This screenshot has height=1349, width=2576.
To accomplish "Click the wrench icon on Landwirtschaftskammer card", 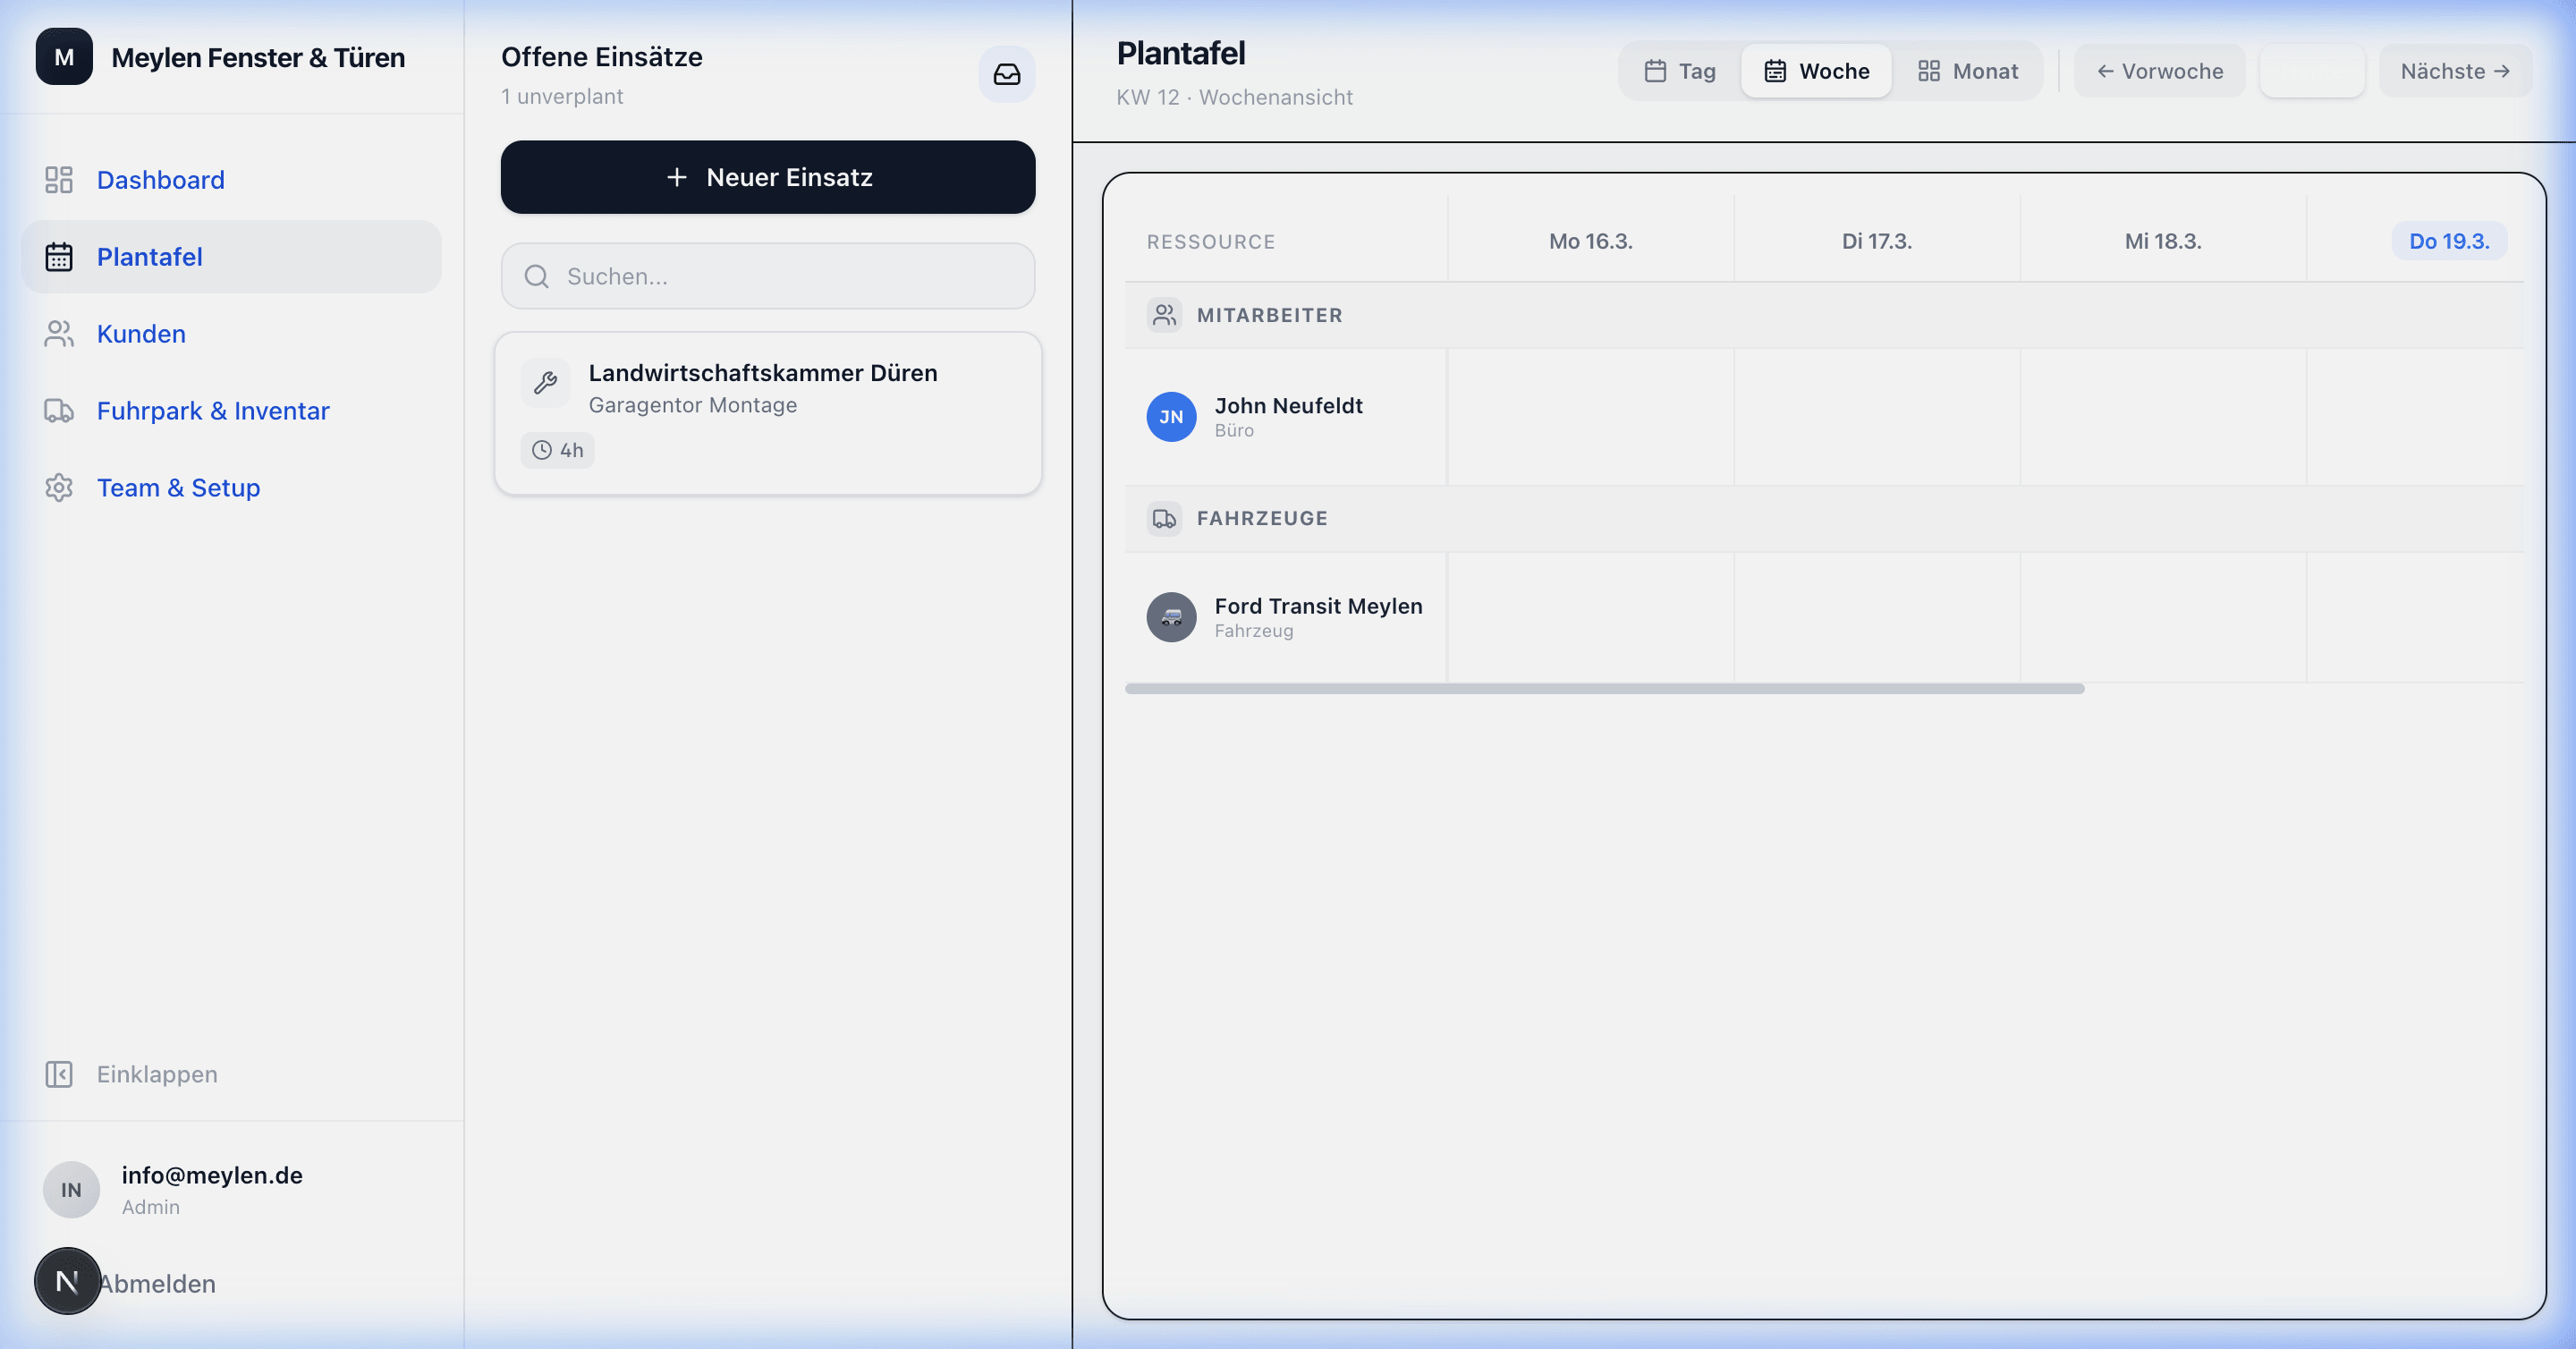I will coord(545,383).
